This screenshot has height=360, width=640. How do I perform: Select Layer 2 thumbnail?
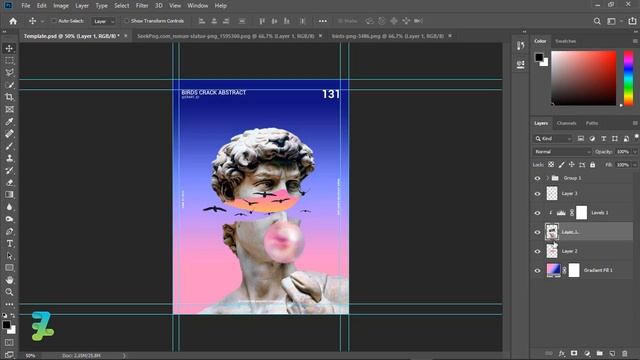(x=552, y=251)
